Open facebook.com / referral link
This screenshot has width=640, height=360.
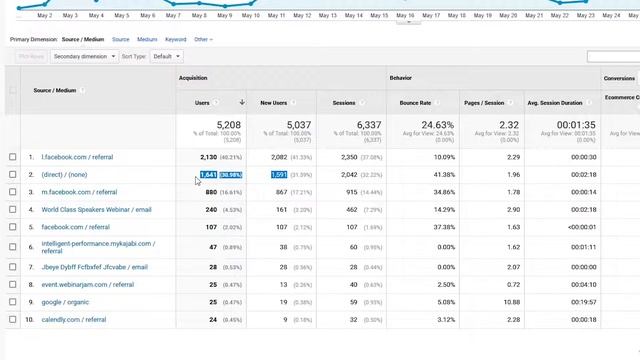tap(76, 227)
